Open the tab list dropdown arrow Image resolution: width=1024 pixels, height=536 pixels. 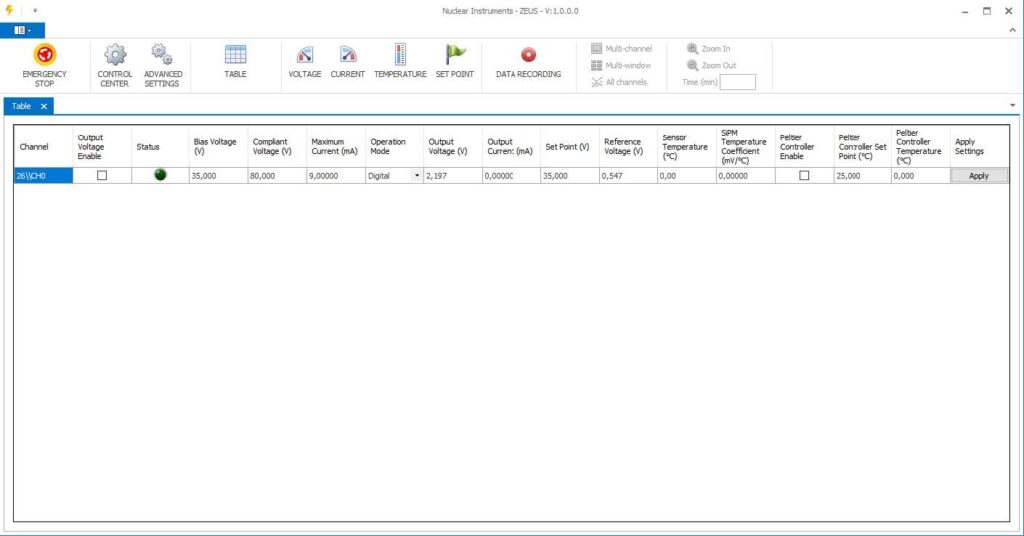point(1012,105)
